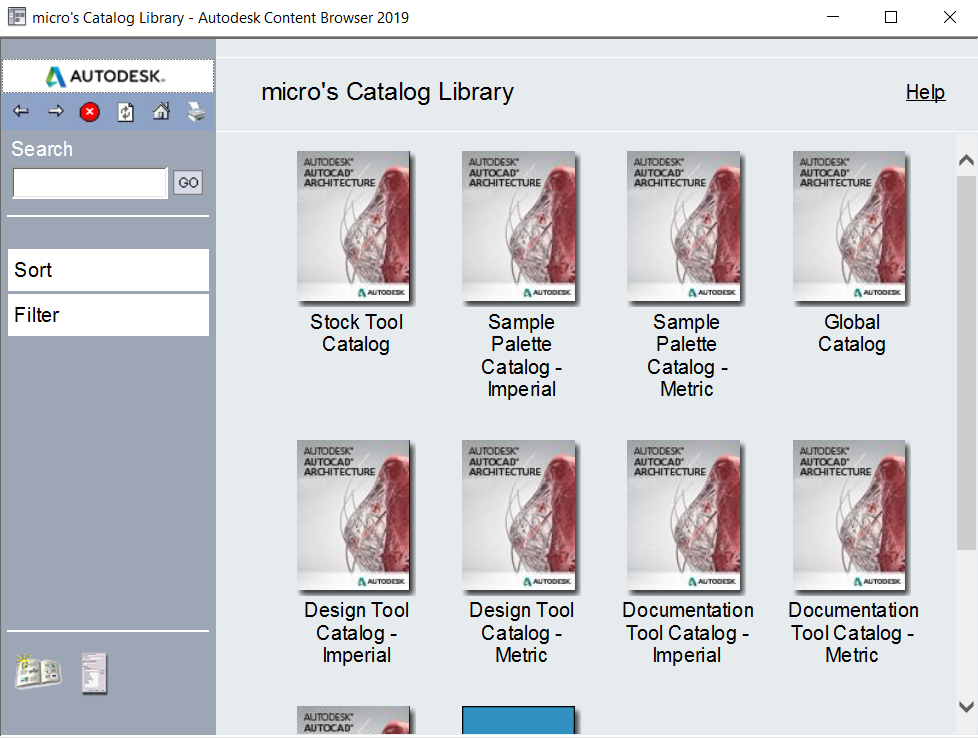Click the new catalog book icon
This screenshot has width=978, height=739.
point(38,672)
